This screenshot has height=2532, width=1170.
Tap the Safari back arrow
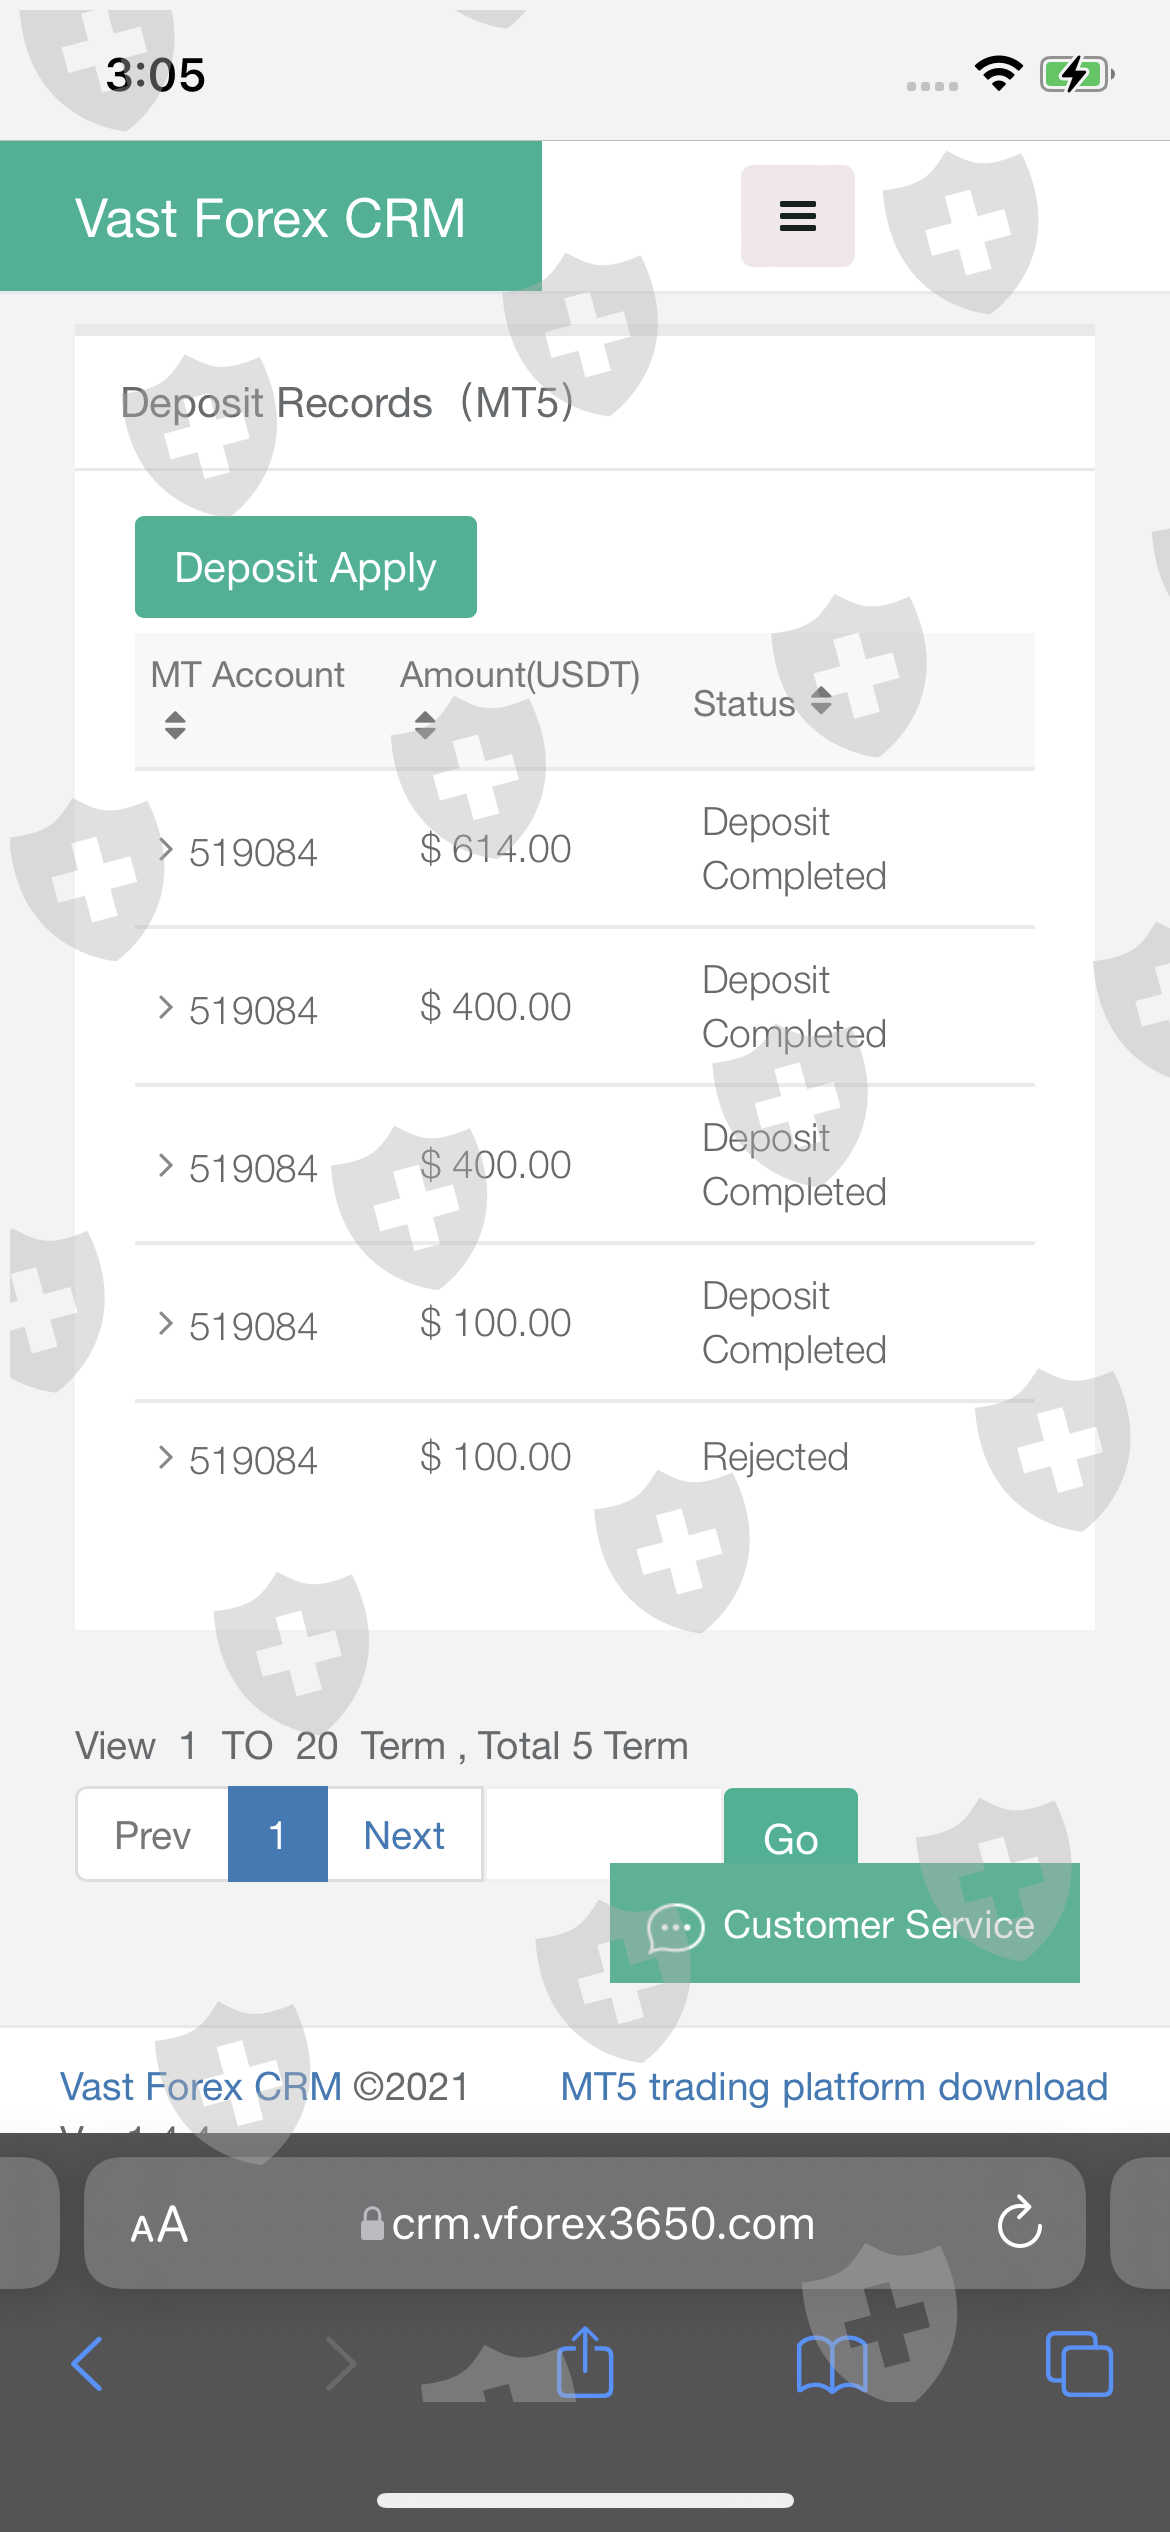click(x=88, y=2364)
